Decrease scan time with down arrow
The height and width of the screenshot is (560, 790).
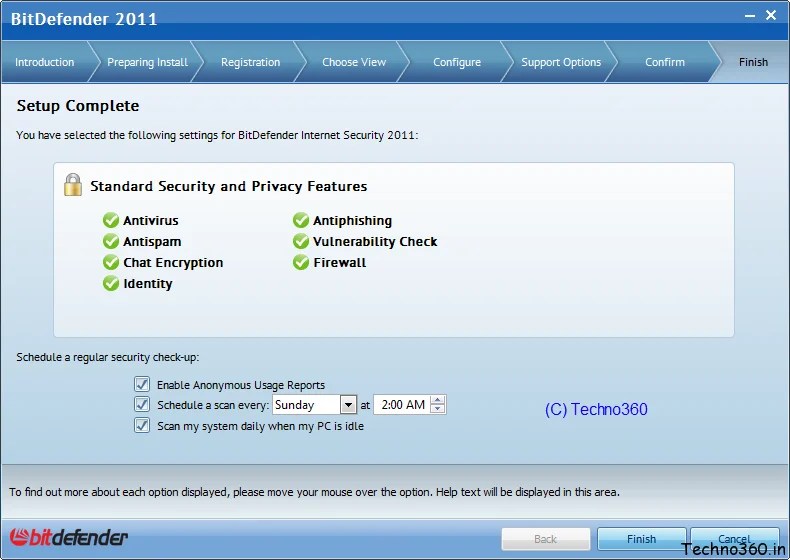[438, 409]
